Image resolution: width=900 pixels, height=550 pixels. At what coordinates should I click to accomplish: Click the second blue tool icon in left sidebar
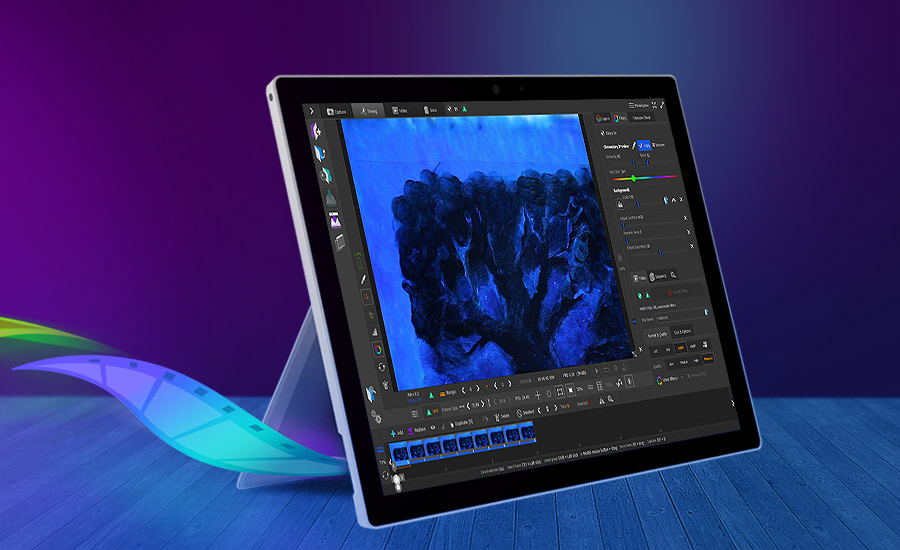(x=320, y=152)
